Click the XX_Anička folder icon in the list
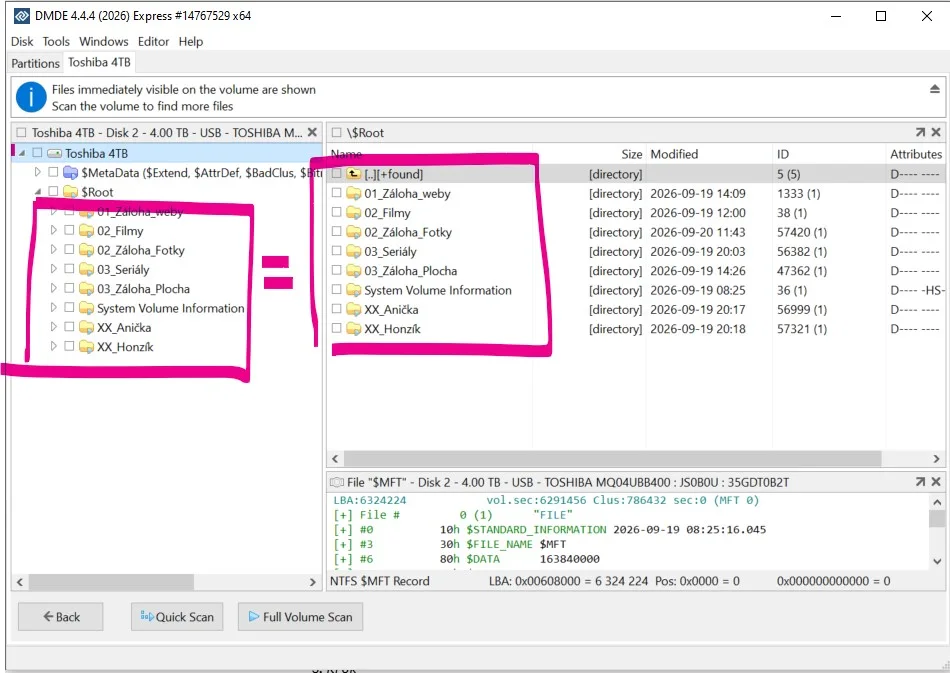Image resolution: width=950 pixels, height=673 pixels. click(353, 310)
